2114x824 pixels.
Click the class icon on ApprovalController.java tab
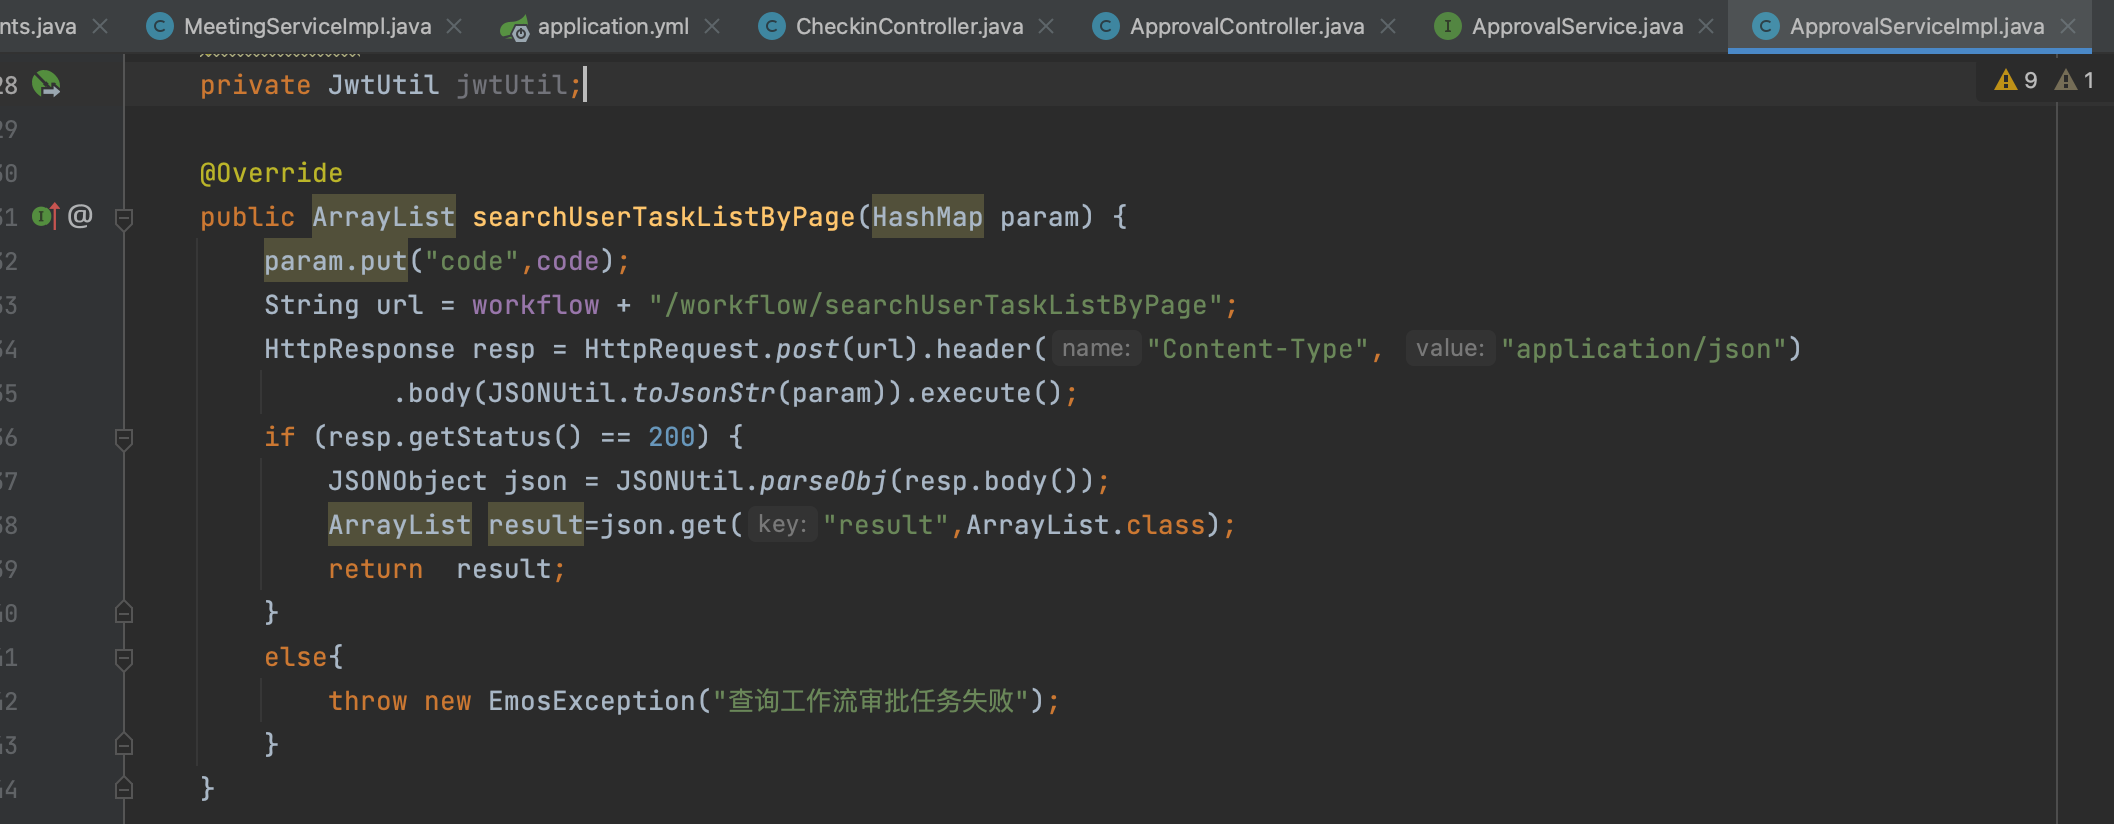[1105, 26]
